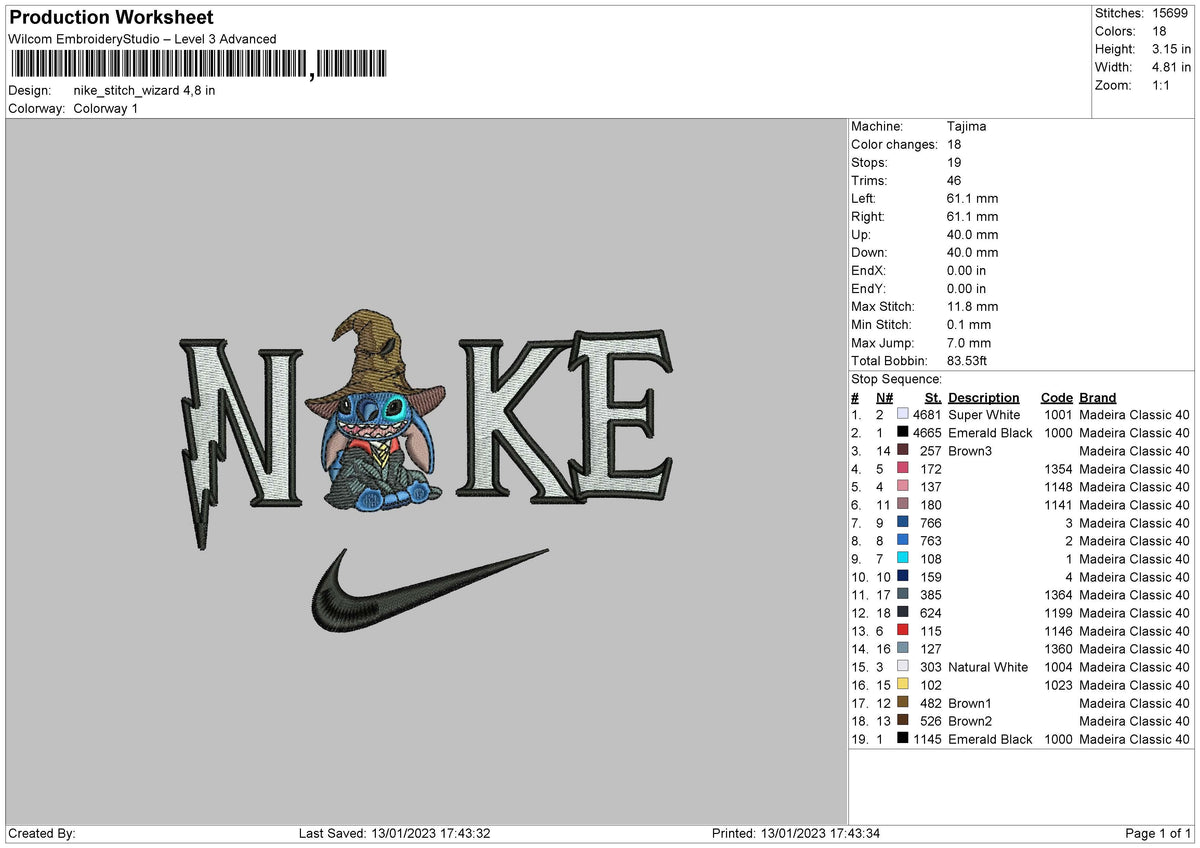The image size is (1200, 848).
Task: Click the 'Colorway 1' value
Action: pyautogui.click(x=106, y=108)
